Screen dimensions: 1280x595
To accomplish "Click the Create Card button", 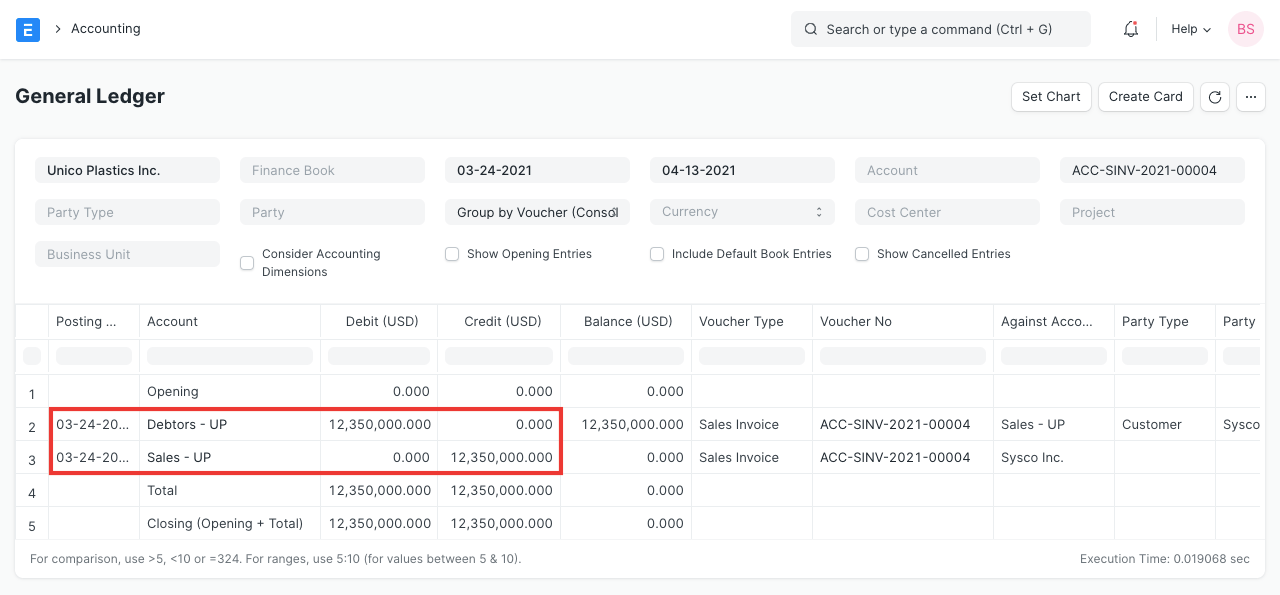I will [x=1145, y=96].
